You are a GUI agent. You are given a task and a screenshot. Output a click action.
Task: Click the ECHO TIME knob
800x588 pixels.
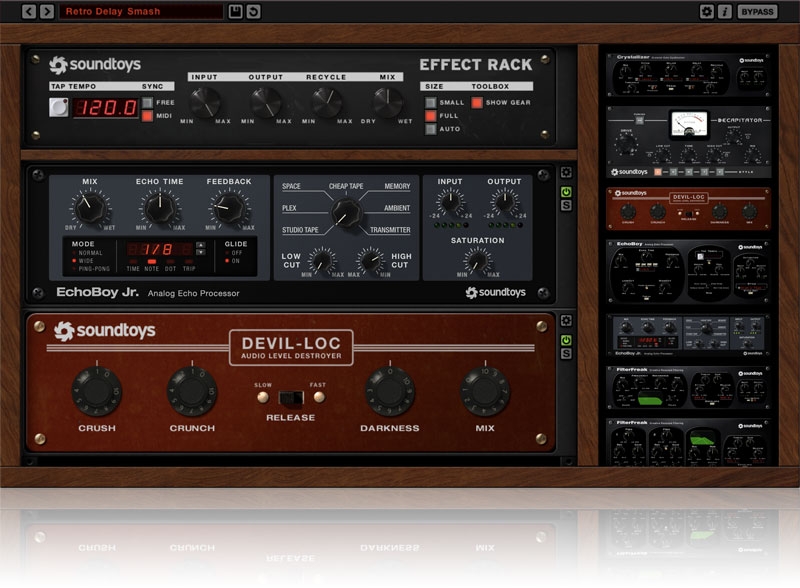click(160, 208)
